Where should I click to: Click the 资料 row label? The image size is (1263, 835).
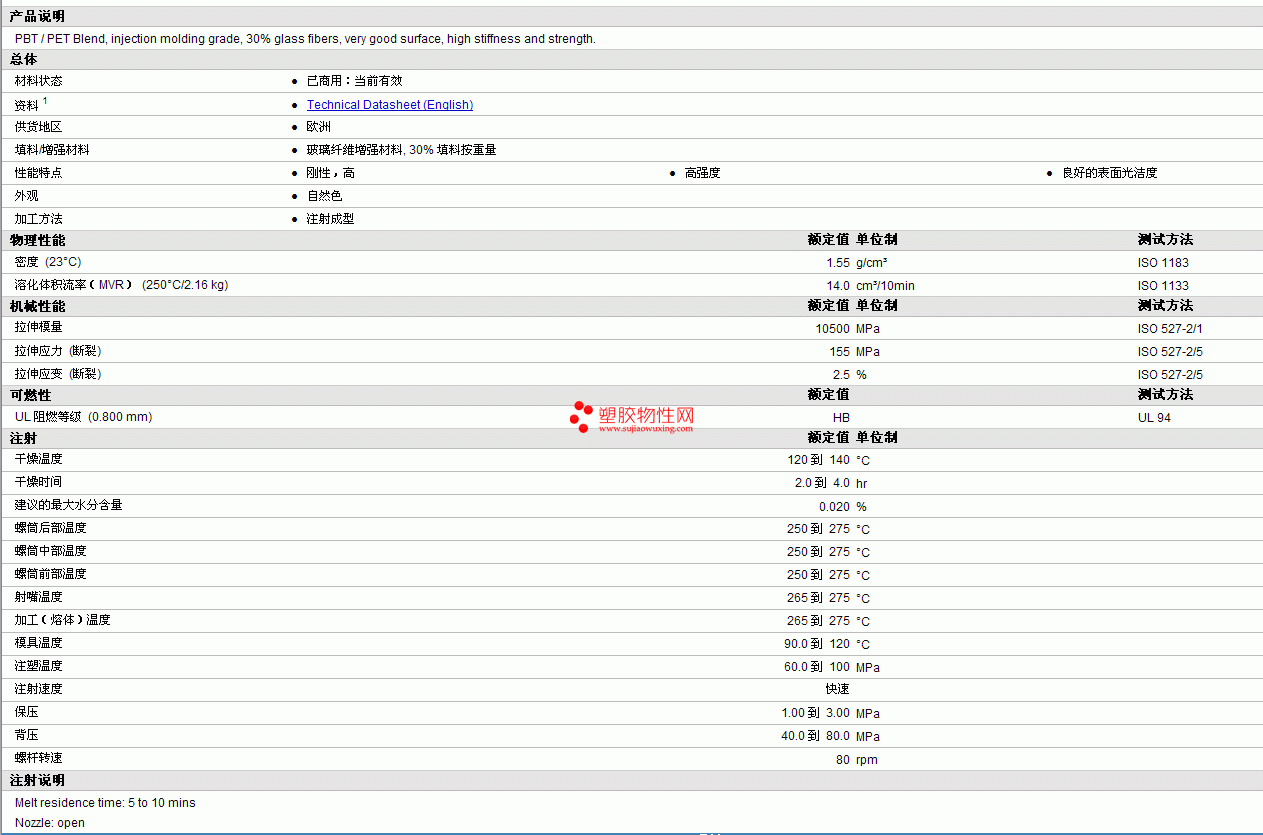coord(27,105)
